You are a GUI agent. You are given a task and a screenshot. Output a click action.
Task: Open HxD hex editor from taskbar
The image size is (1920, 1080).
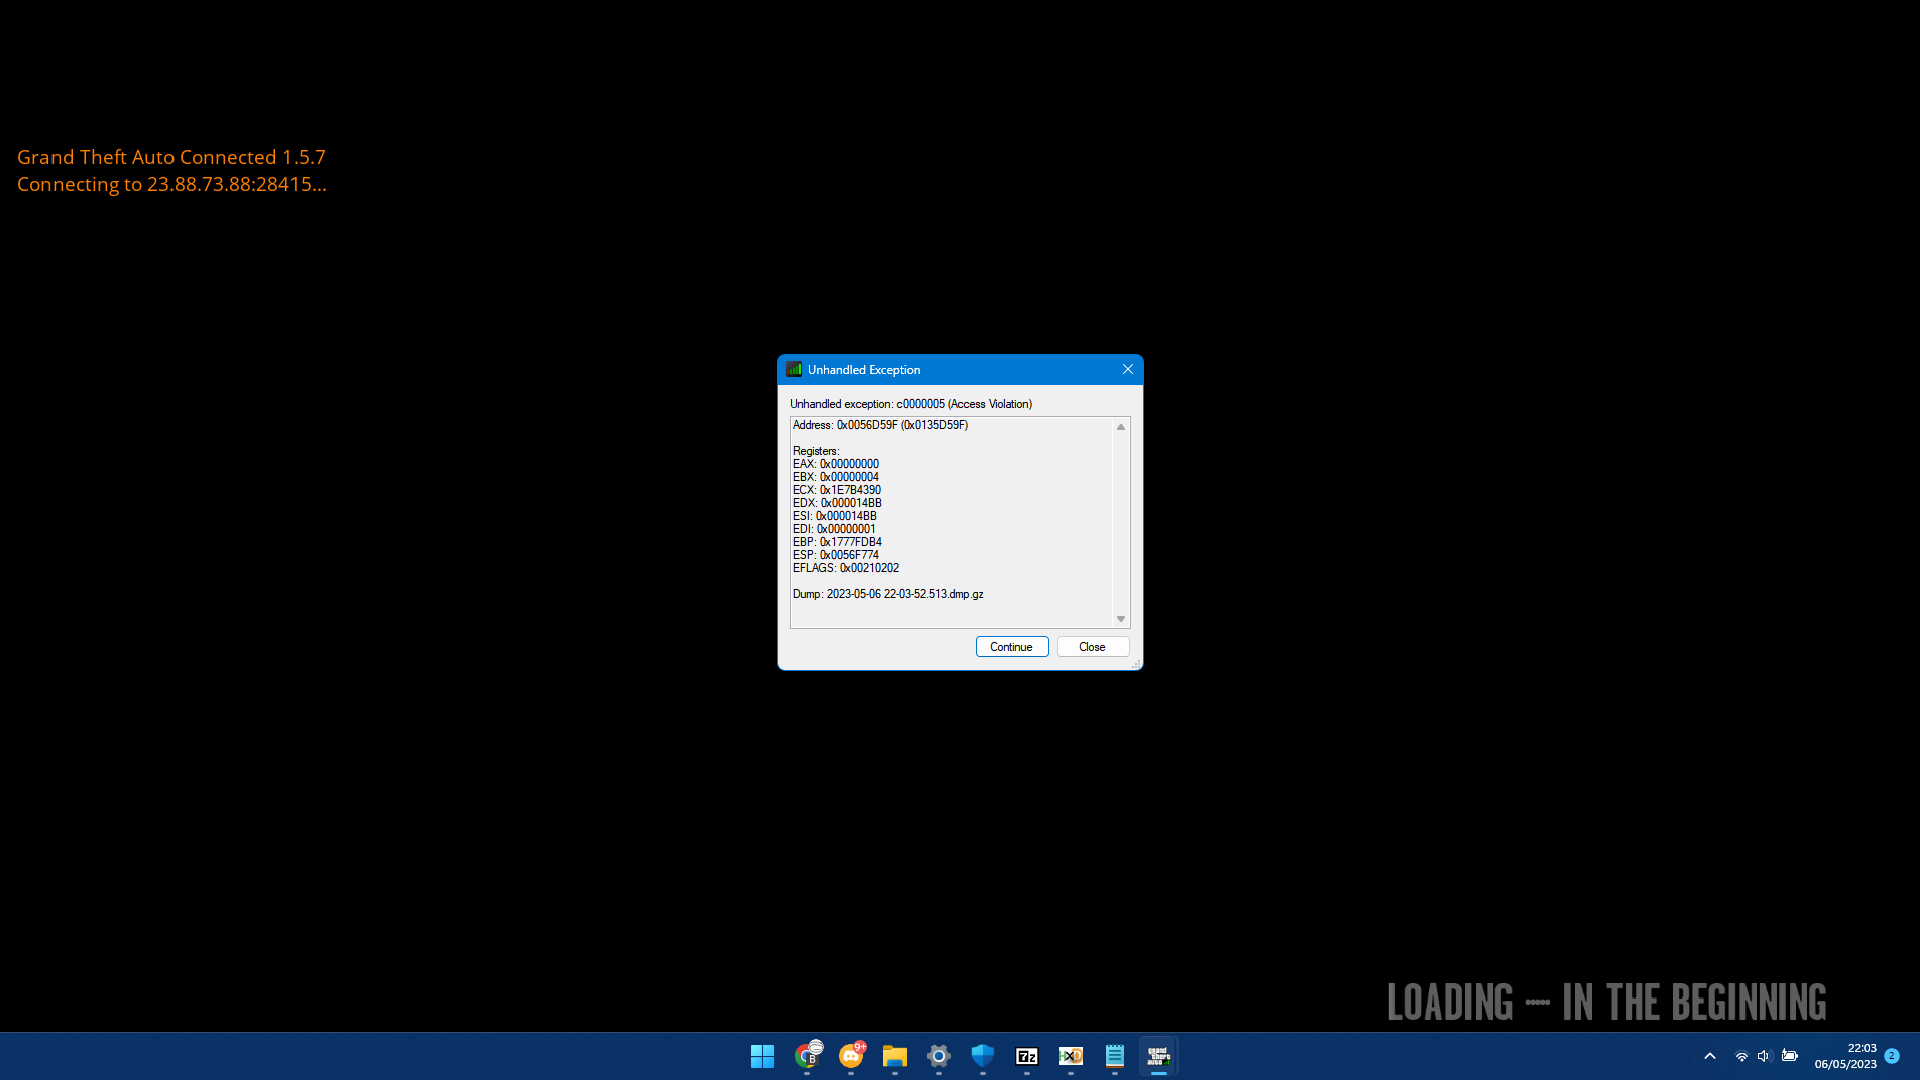click(x=1071, y=1056)
